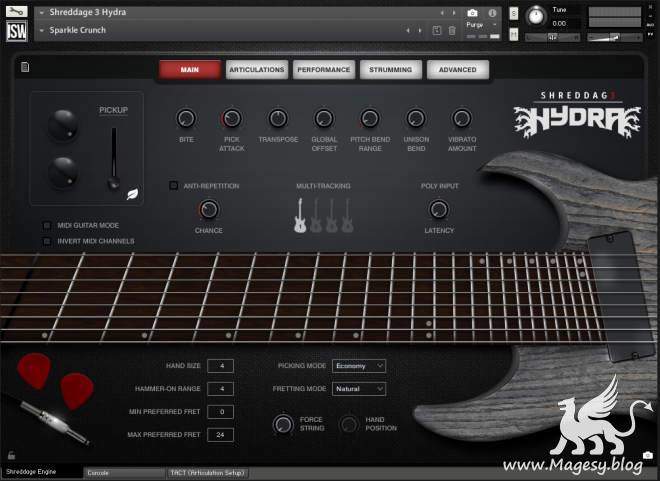660x481 pixels.
Task: Click the guitar cable jack plug image
Action: click(x=55, y=423)
